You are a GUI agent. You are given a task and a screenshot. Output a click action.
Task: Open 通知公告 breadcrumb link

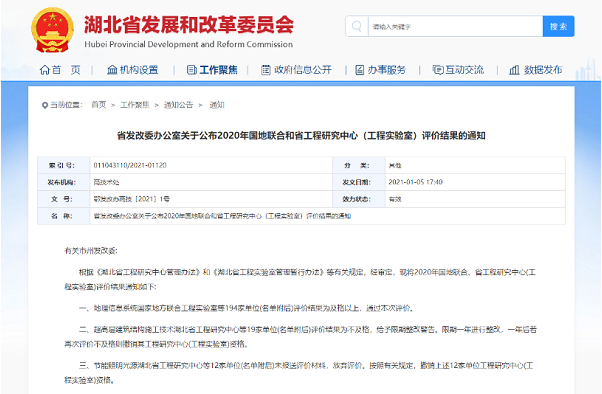click(178, 105)
